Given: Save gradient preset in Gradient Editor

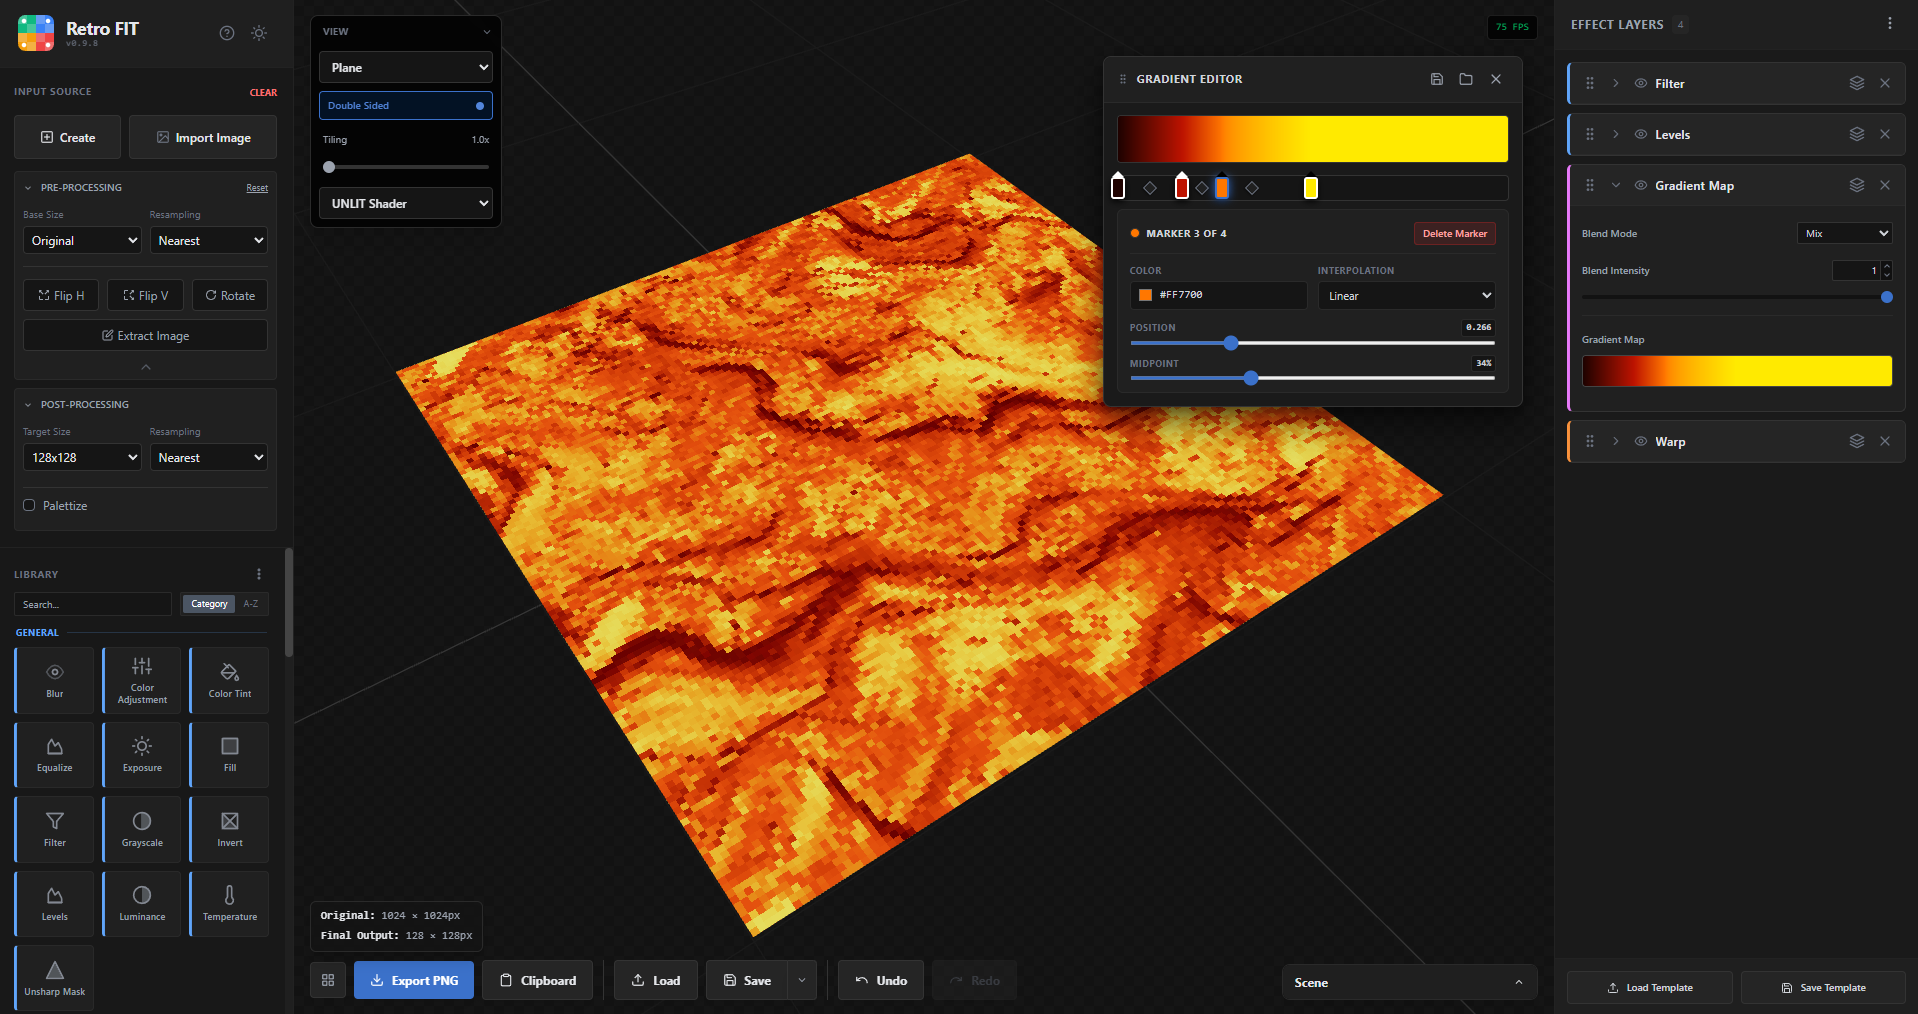Looking at the screenshot, I should coord(1437,79).
